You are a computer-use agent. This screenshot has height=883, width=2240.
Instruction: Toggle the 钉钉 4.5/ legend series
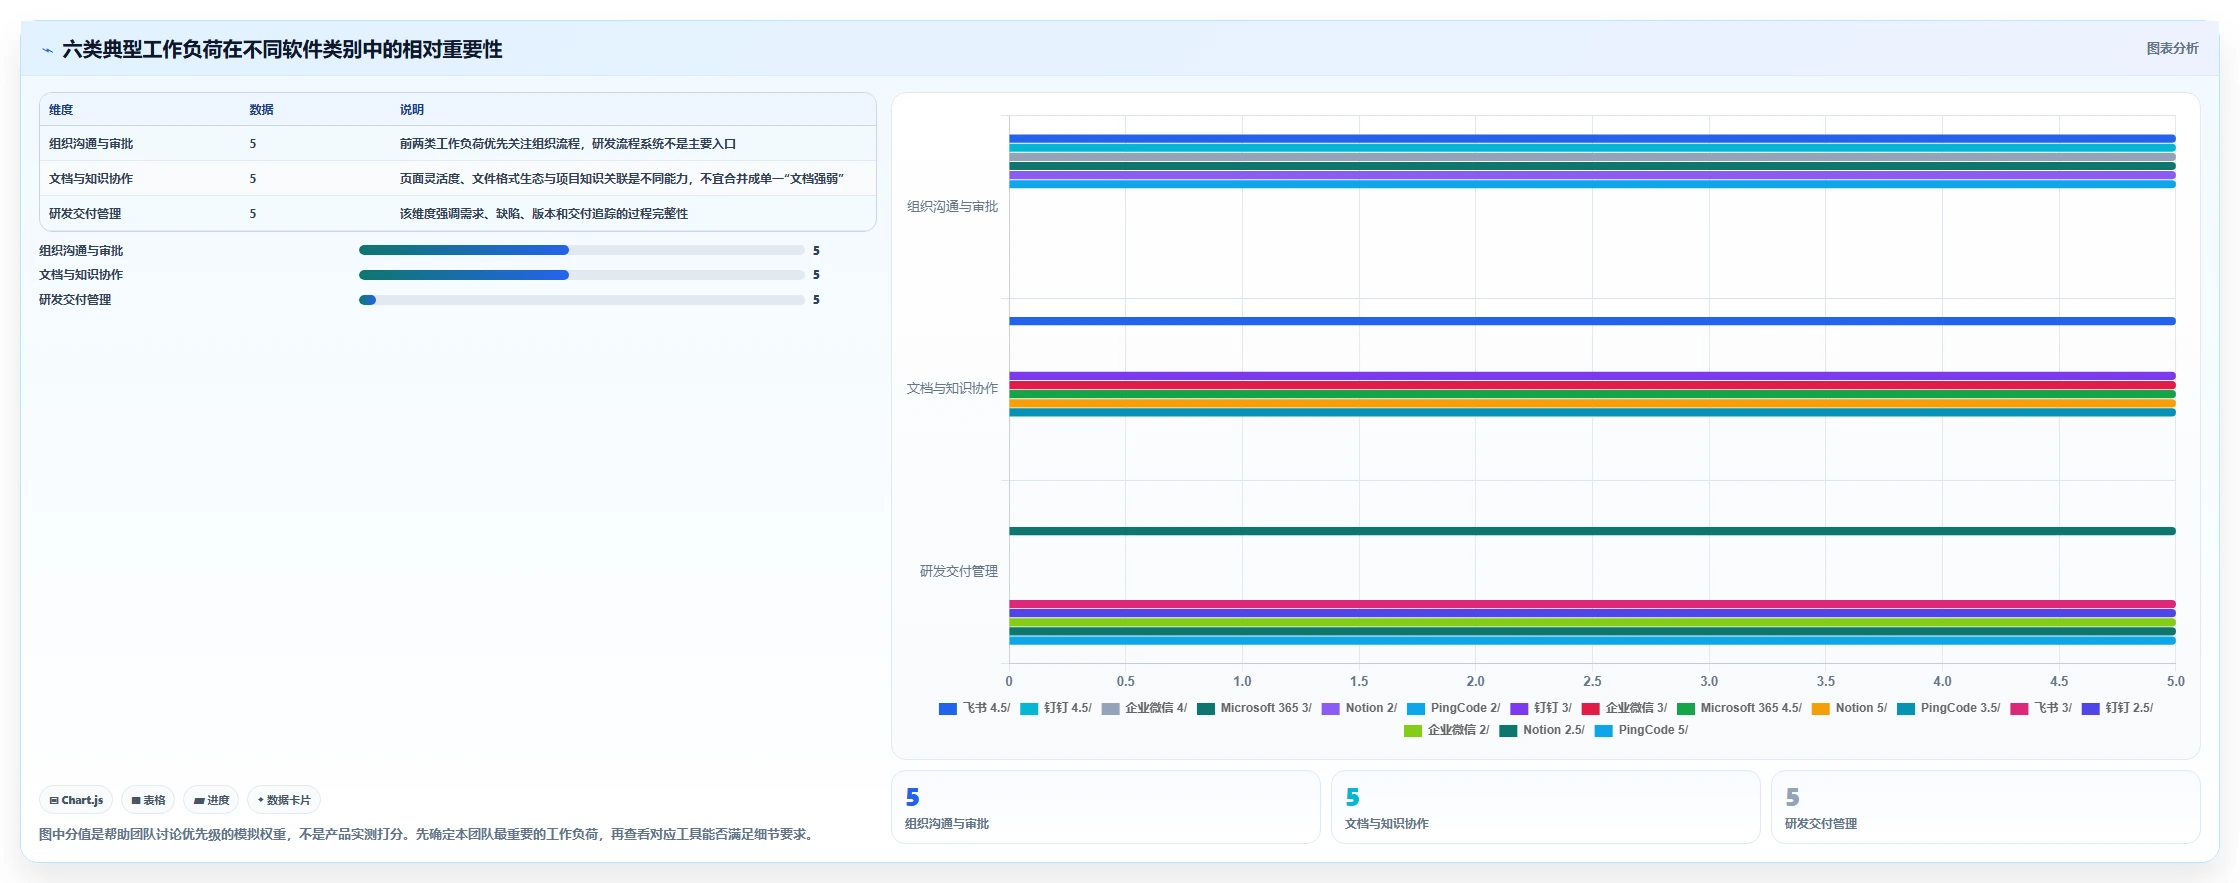click(x=1056, y=708)
